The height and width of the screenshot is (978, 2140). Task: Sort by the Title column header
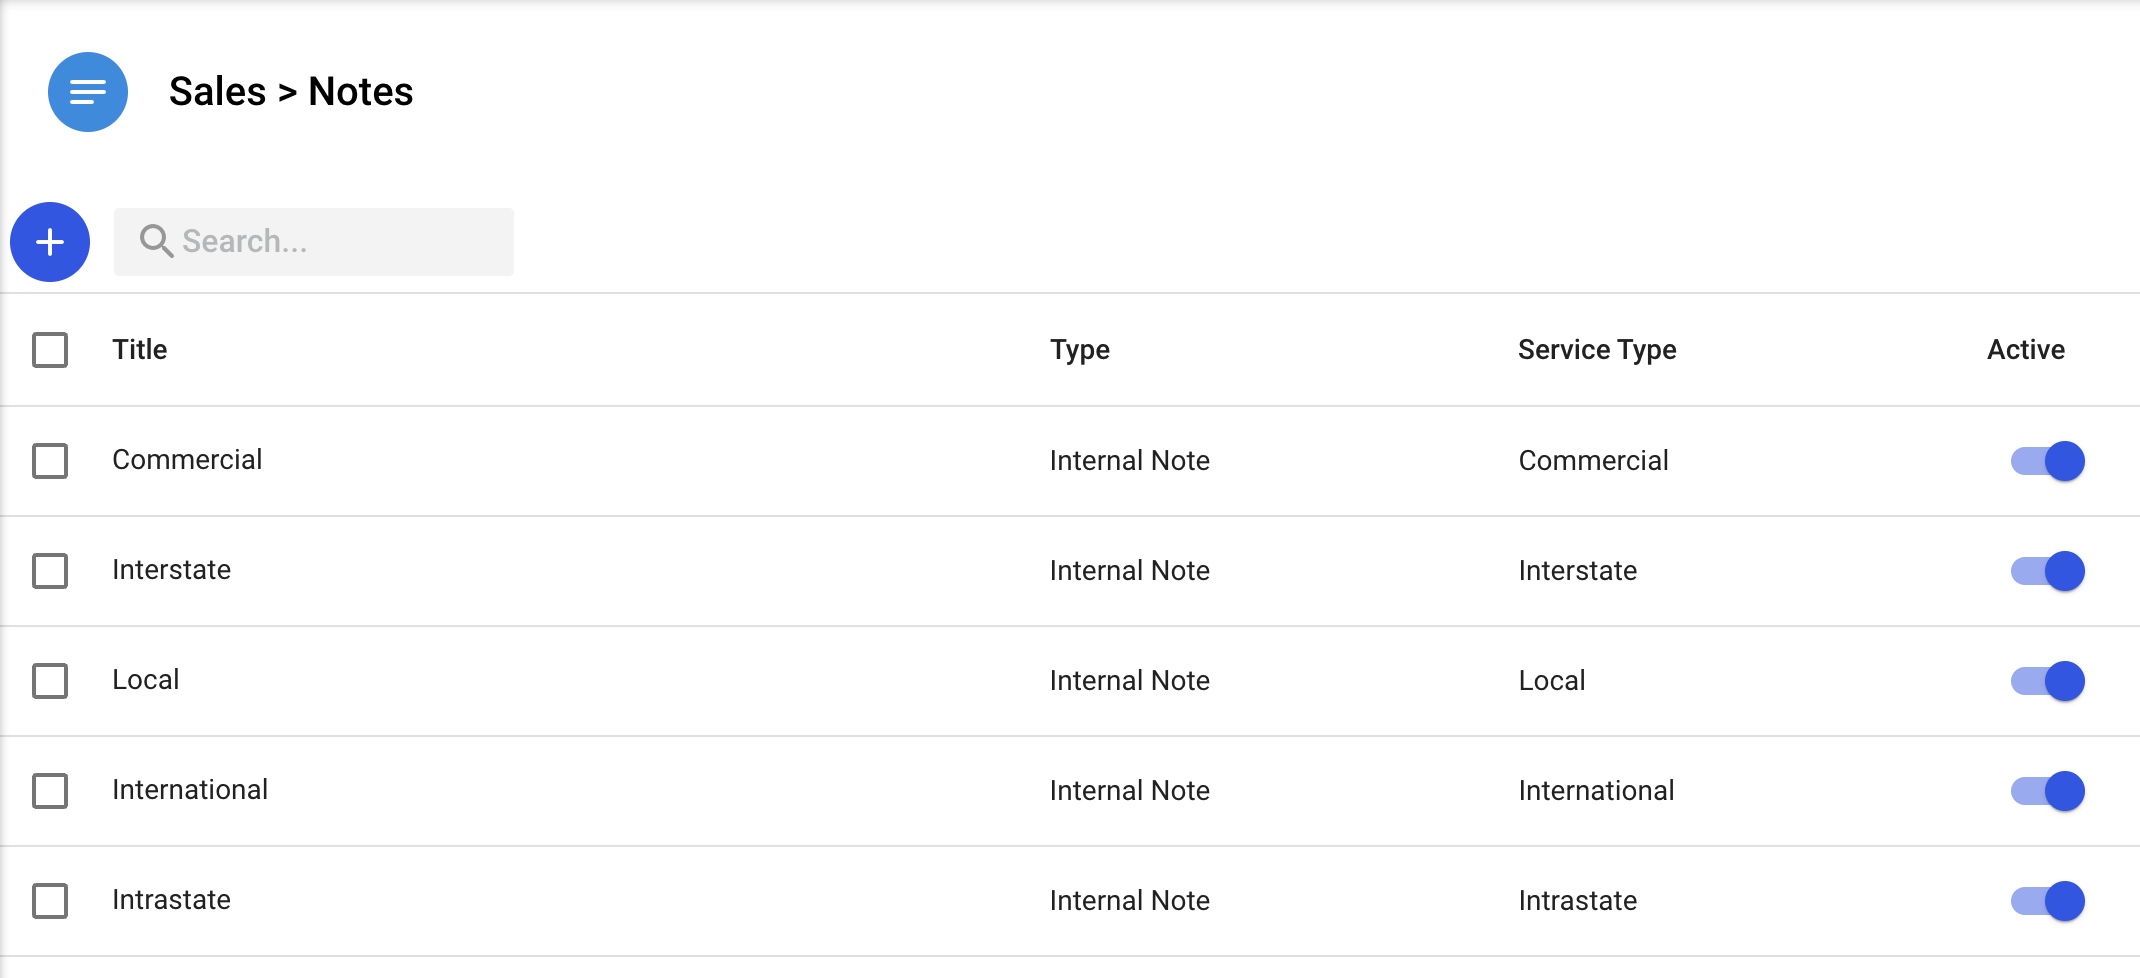tap(140, 350)
